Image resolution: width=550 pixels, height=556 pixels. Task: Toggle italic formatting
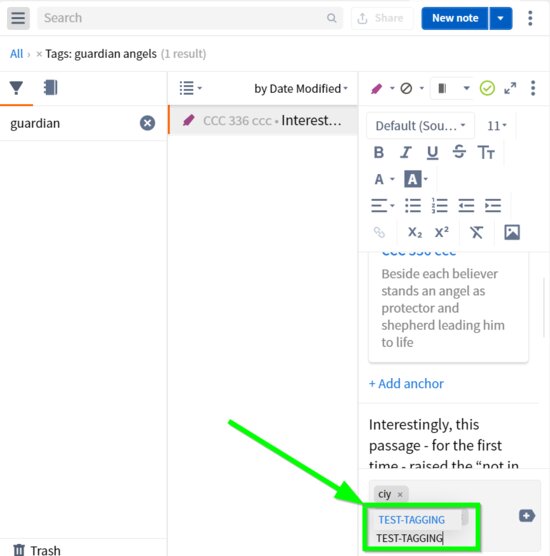405,152
